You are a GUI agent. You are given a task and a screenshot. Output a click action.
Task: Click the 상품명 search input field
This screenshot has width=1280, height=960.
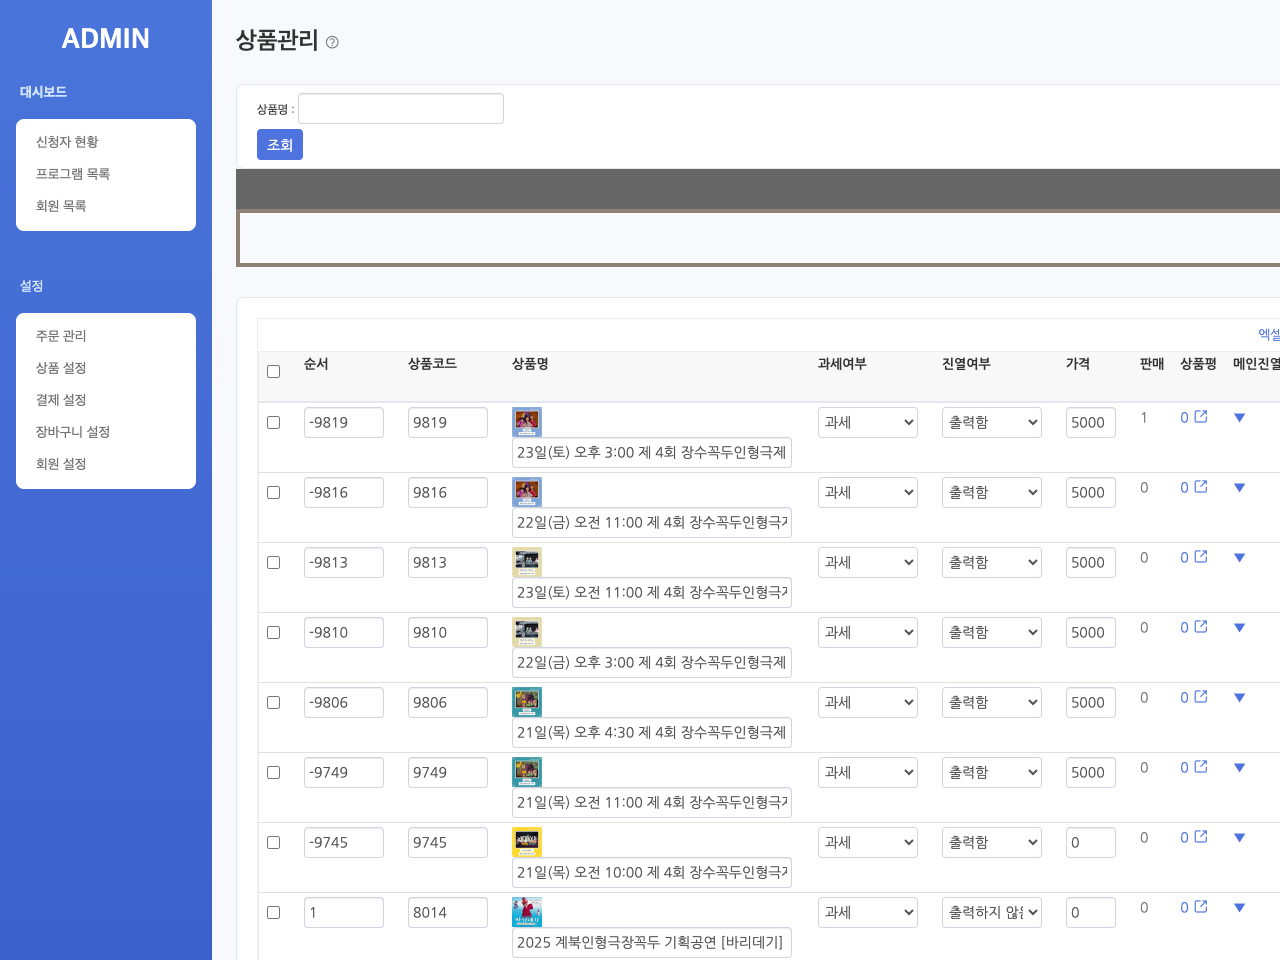[x=401, y=109]
